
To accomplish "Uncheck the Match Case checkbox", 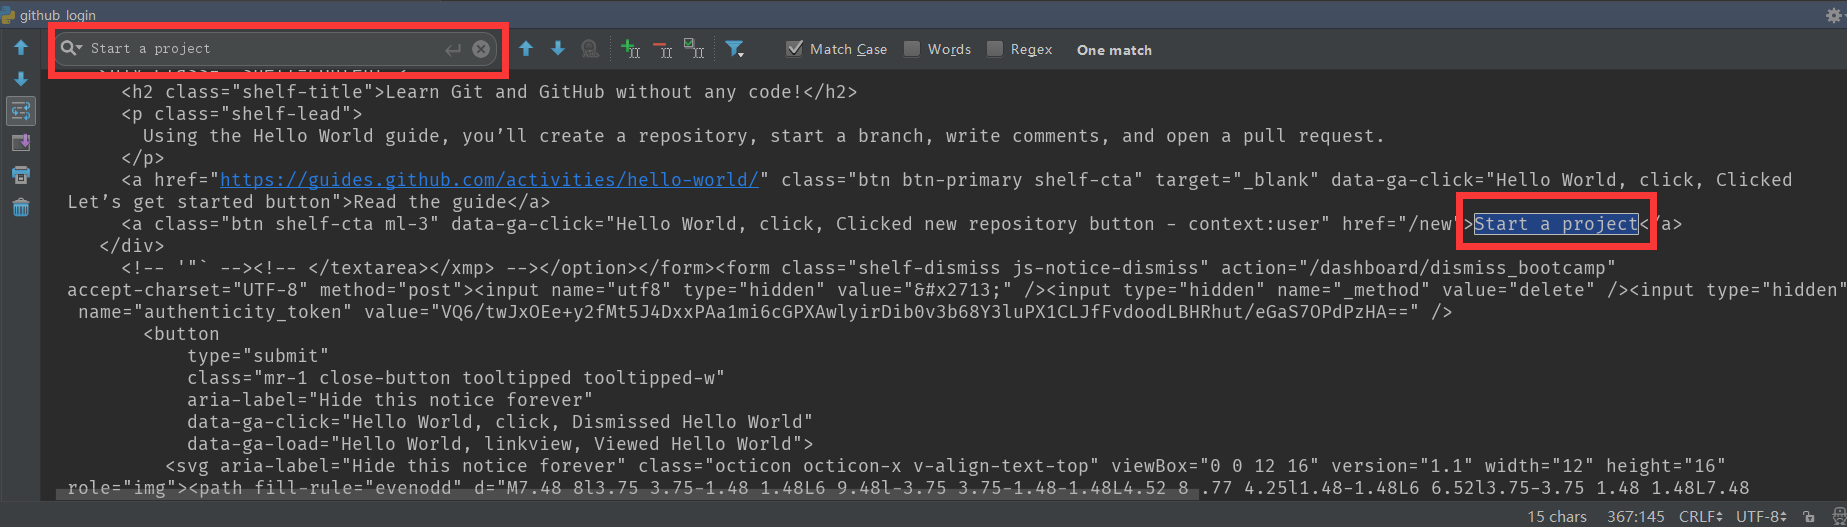I will [794, 48].
